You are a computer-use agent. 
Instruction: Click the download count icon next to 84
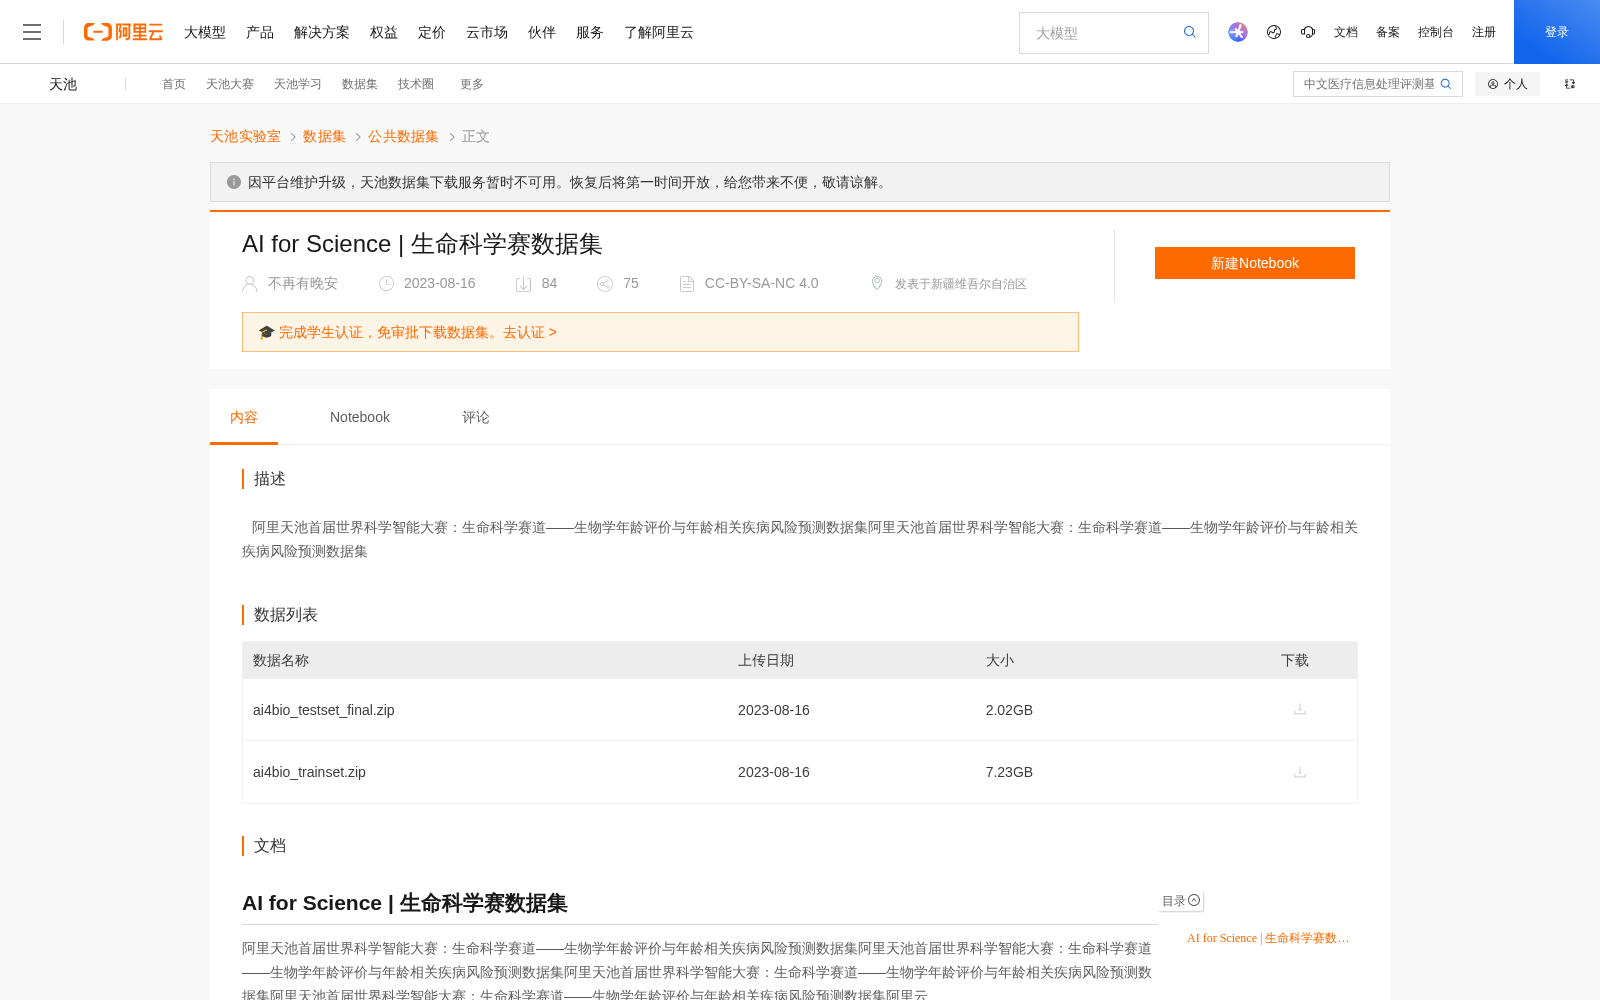point(523,284)
